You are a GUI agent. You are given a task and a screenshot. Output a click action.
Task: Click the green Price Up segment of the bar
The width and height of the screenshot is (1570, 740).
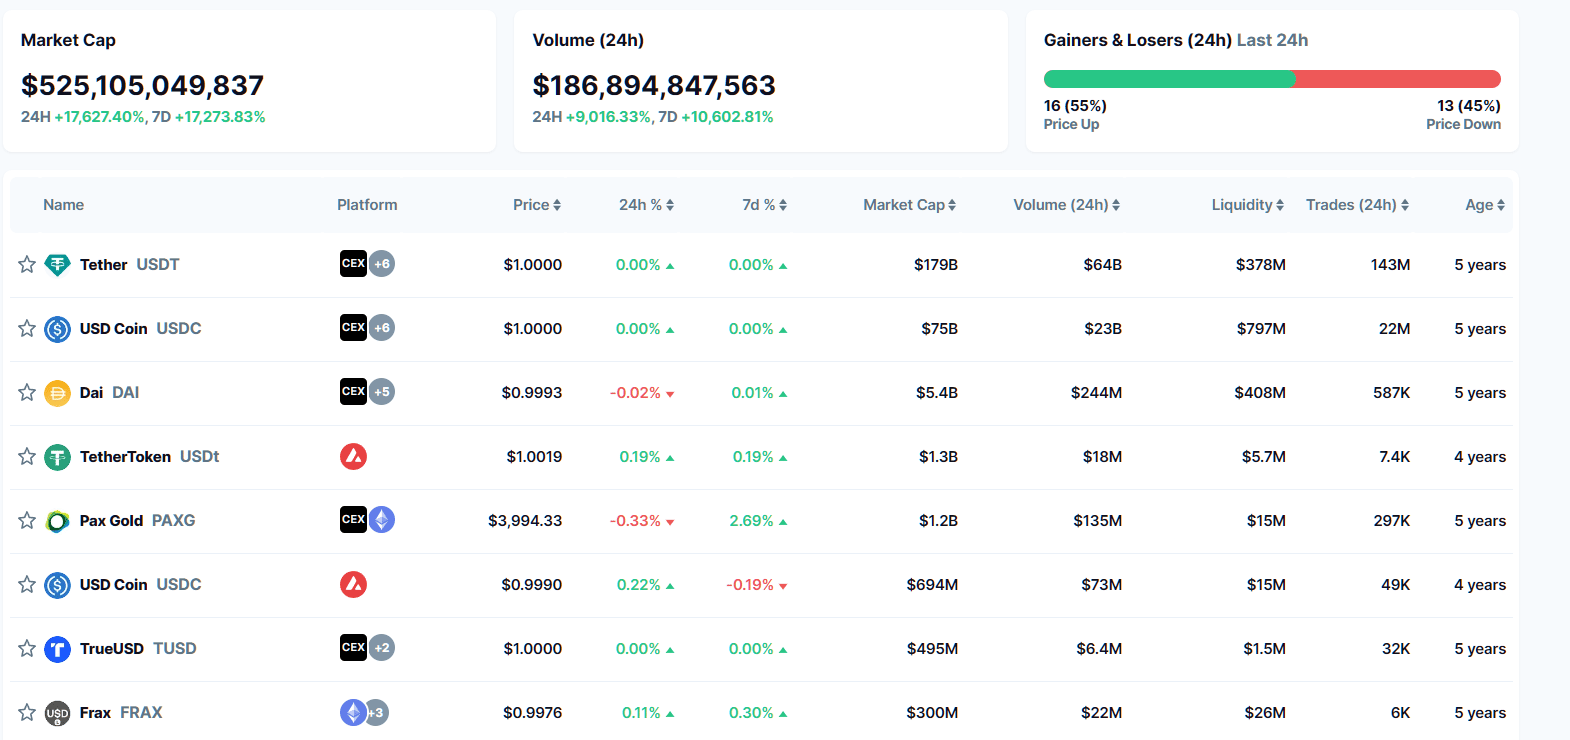[x=1169, y=79]
